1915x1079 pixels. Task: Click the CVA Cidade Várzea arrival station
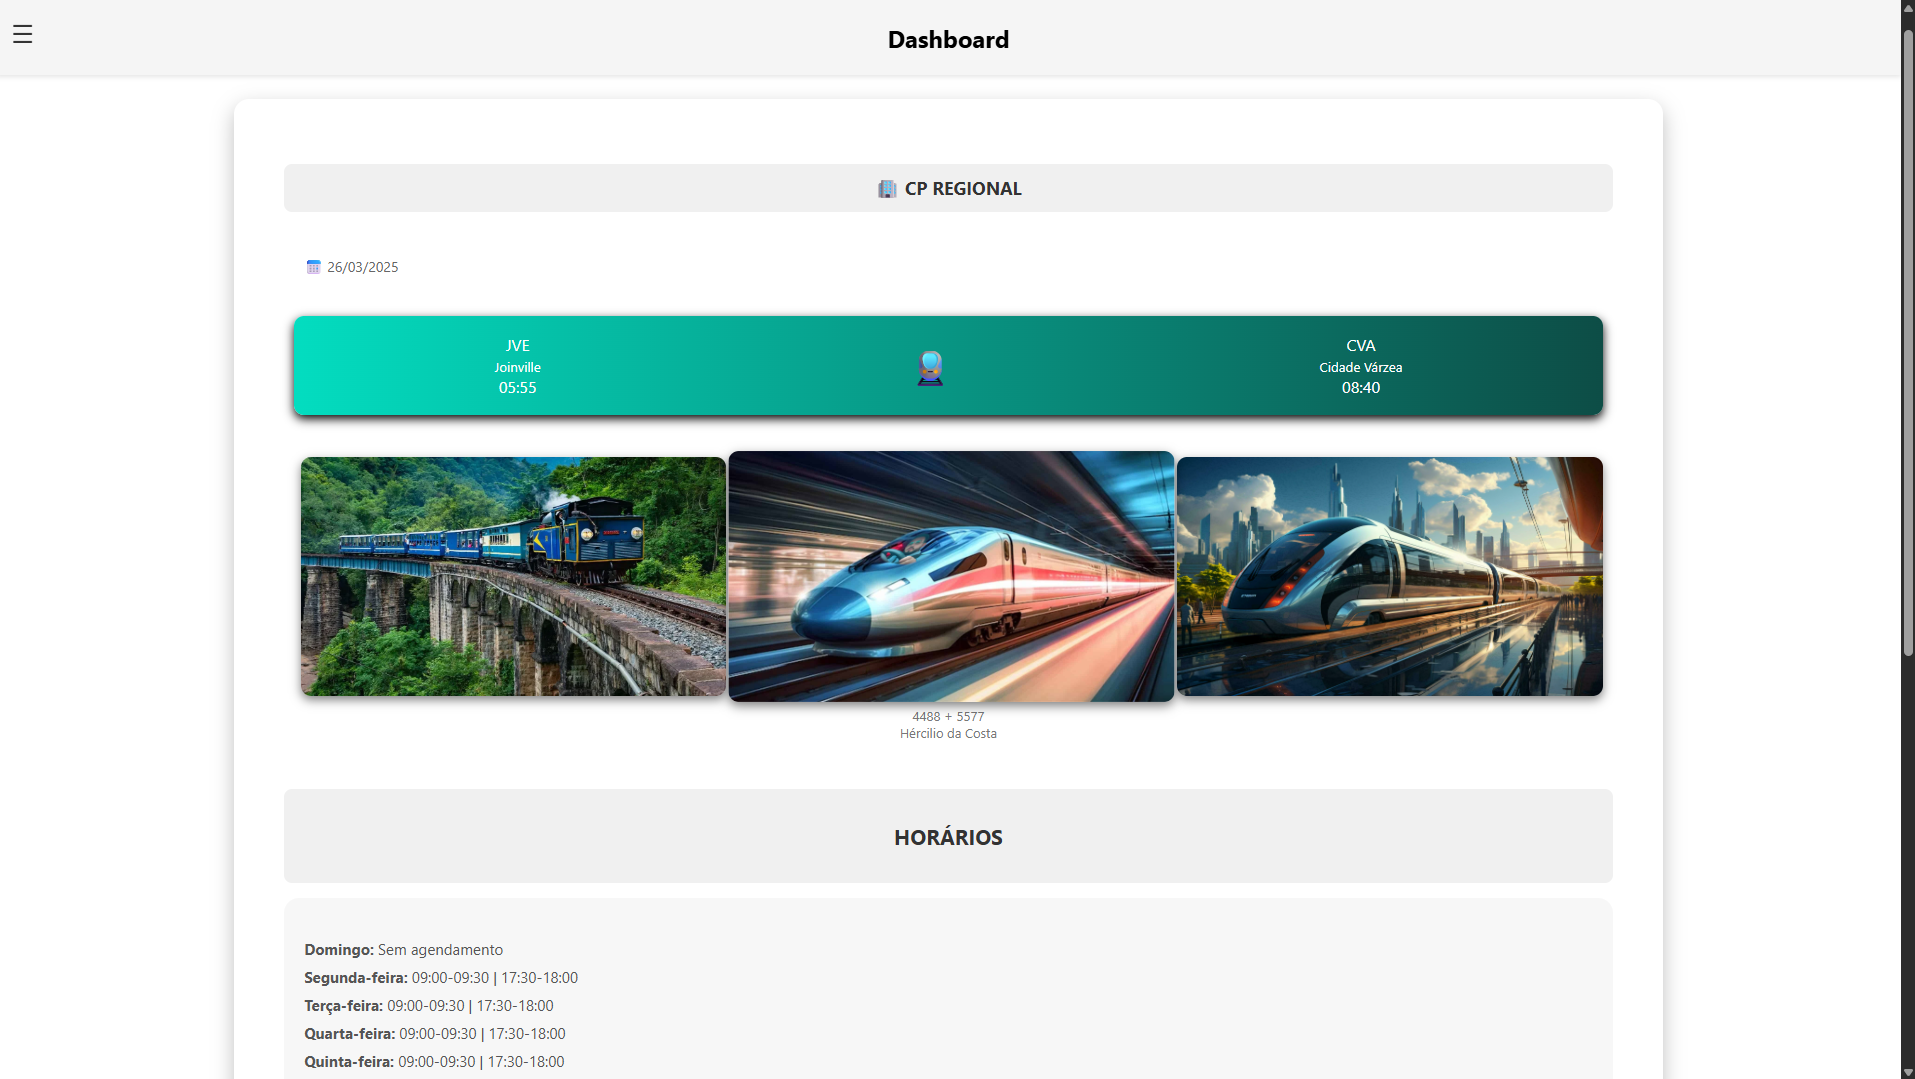tap(1360, 366)
